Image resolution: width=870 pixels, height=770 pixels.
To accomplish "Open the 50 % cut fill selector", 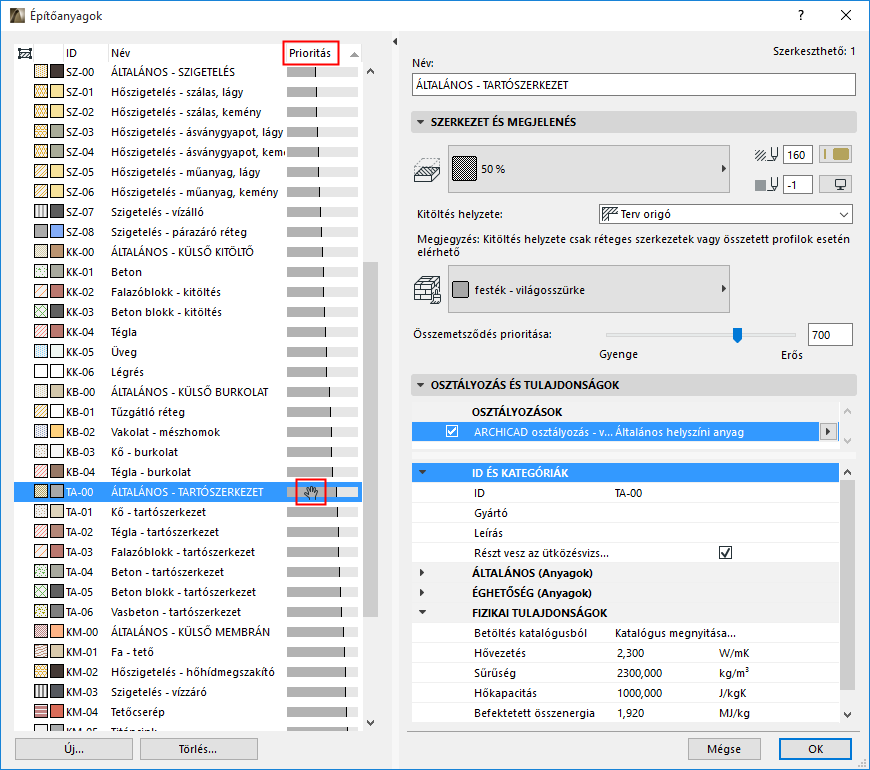I will point(589,169).
